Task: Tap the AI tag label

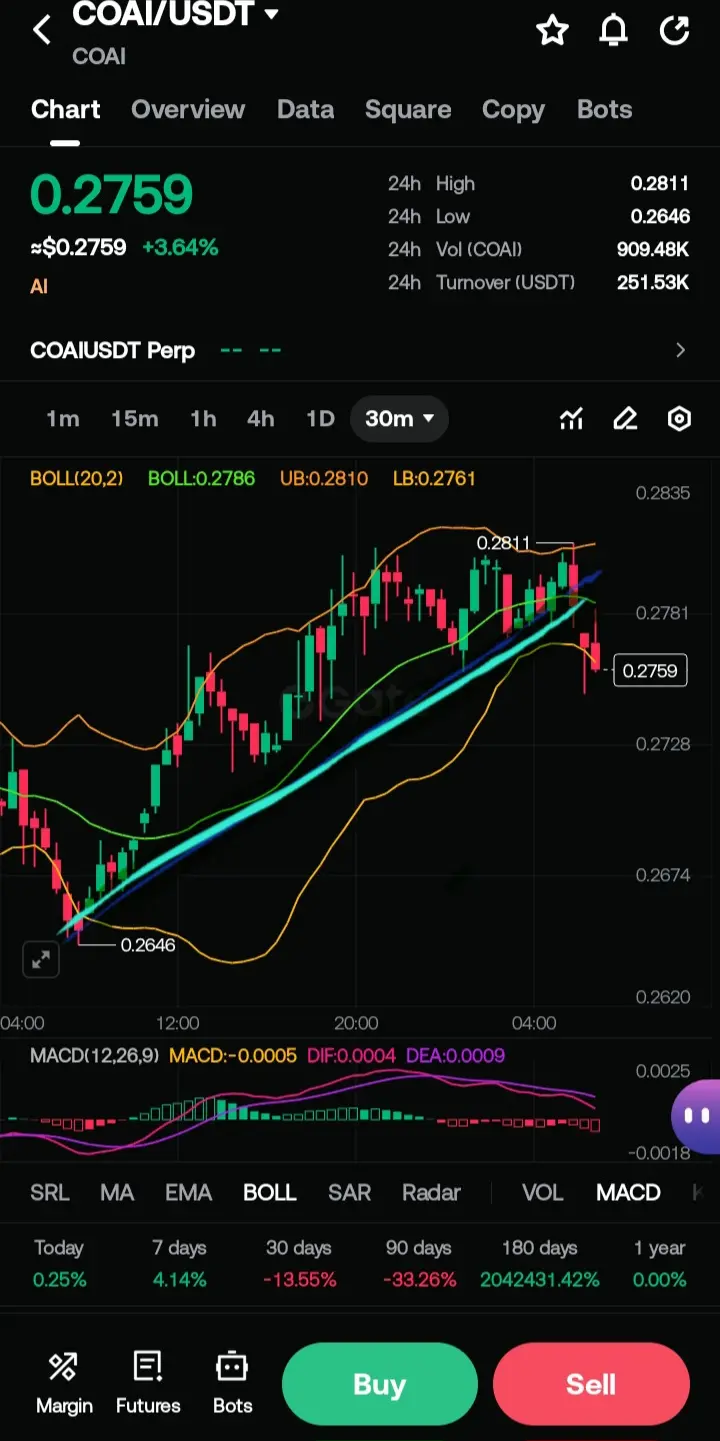Action: (x=39, y=287)
